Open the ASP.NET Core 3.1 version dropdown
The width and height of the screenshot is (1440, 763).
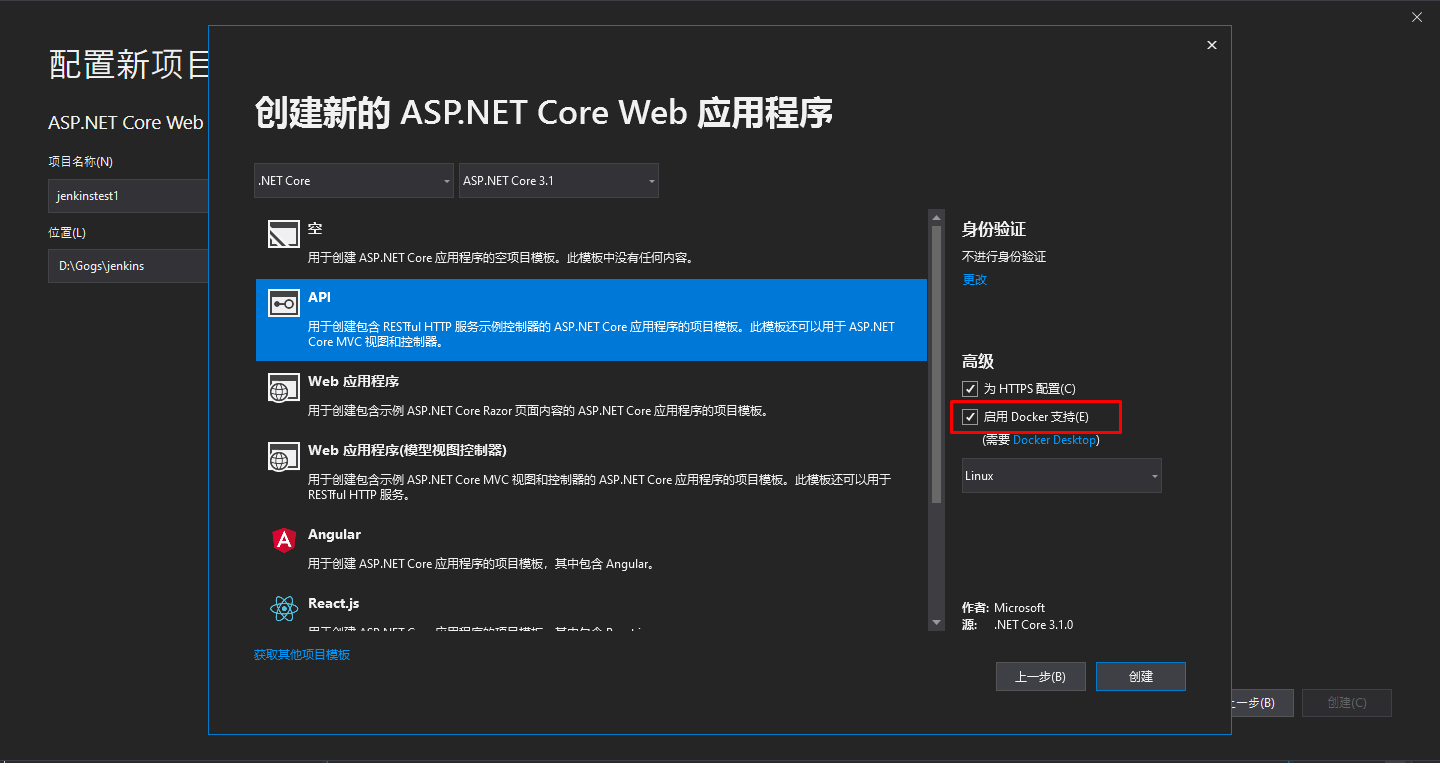(x=558, y=181)
